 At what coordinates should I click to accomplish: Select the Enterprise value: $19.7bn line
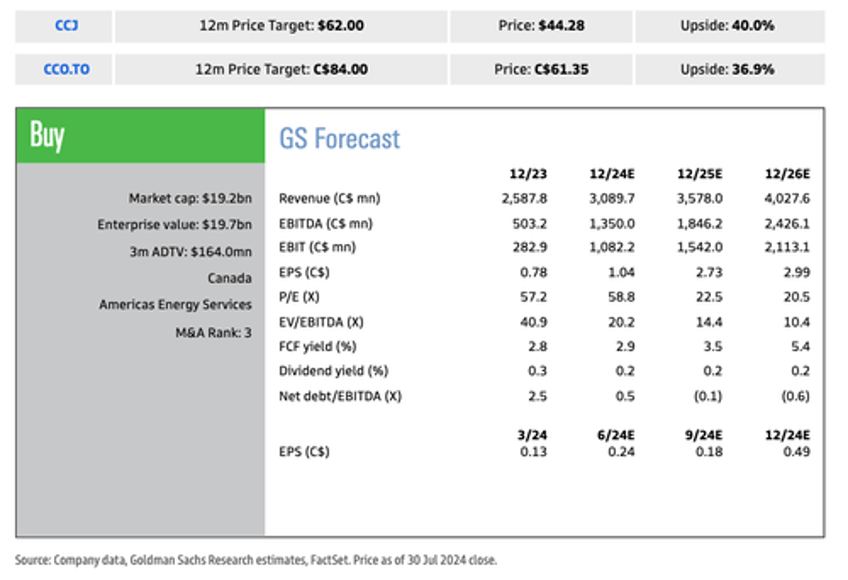(175, 225)
